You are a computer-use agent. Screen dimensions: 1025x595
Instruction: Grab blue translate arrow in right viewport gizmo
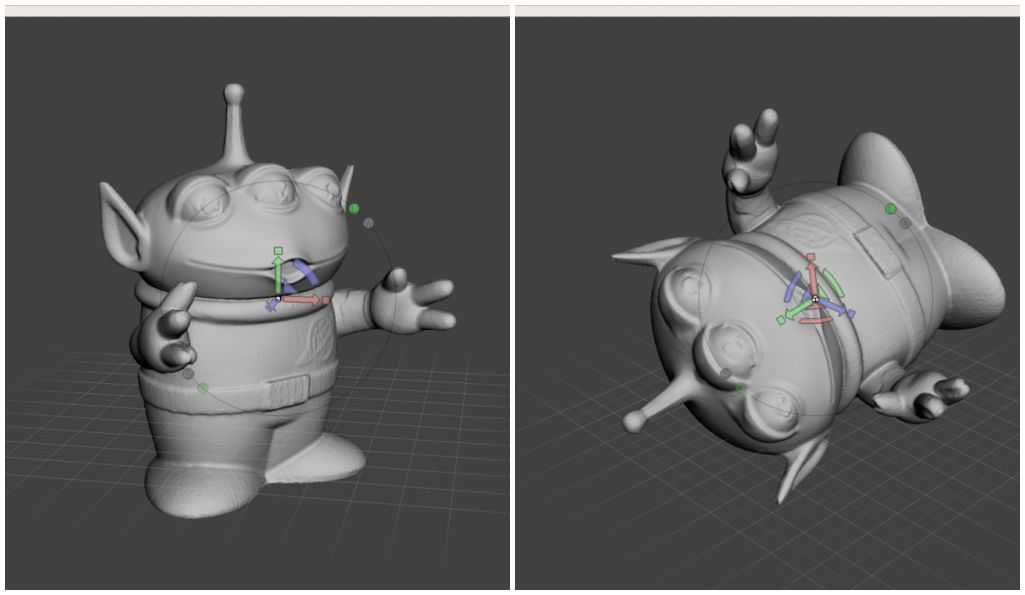pyautogui.click(x=832, y=306)
